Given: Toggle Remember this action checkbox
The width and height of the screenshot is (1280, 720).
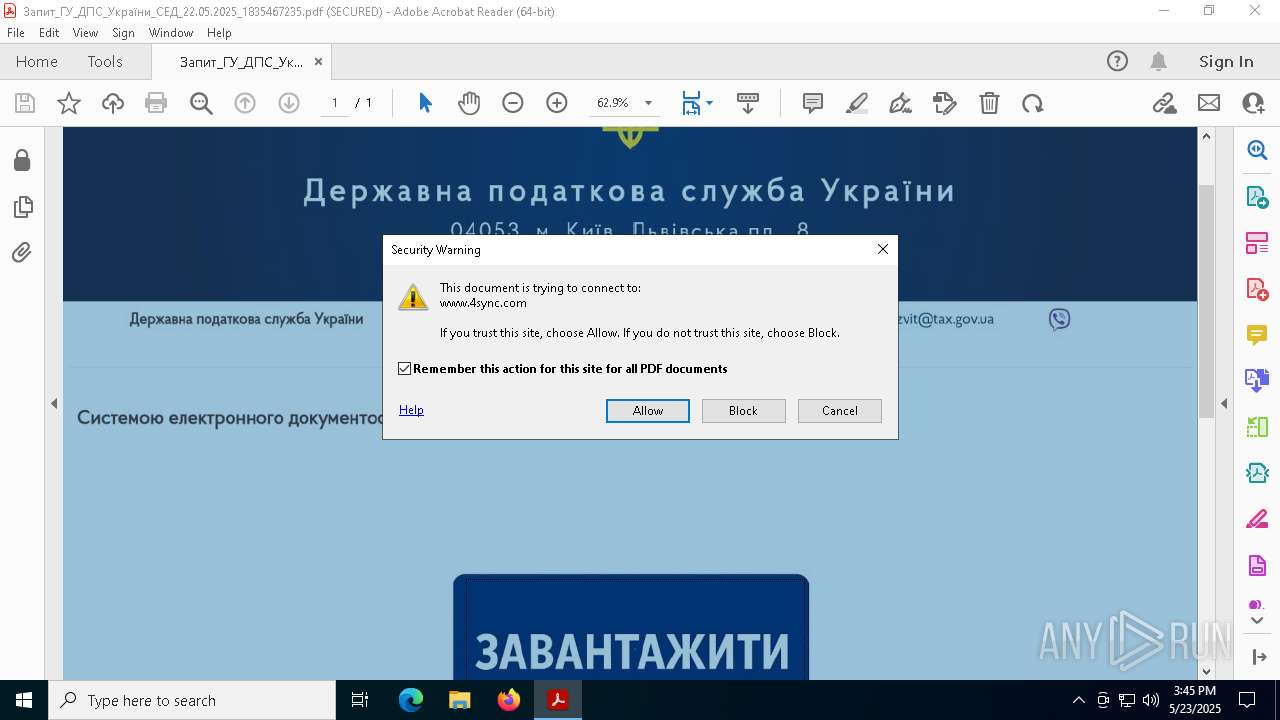Looking at the screenshot, I should (405, 369).
